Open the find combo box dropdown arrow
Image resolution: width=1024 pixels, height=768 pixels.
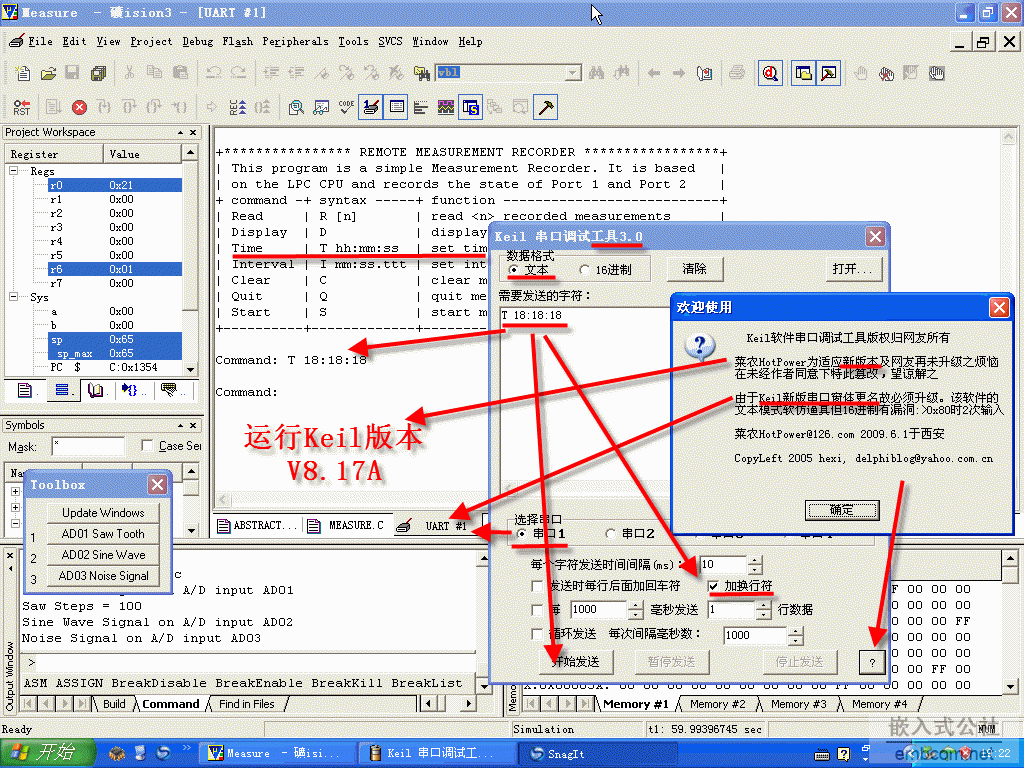(x=573, y=72)
